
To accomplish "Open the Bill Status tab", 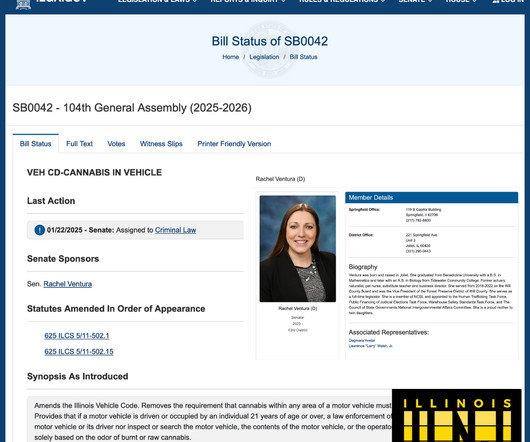I will [x=35, y=144].
